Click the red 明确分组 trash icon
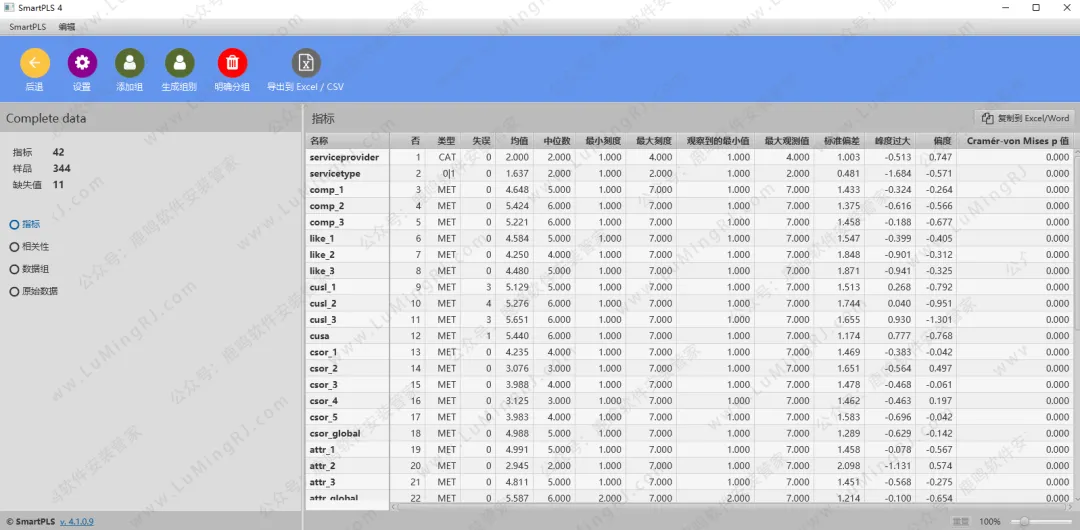 pyautogui.click(x=232, y=63)
